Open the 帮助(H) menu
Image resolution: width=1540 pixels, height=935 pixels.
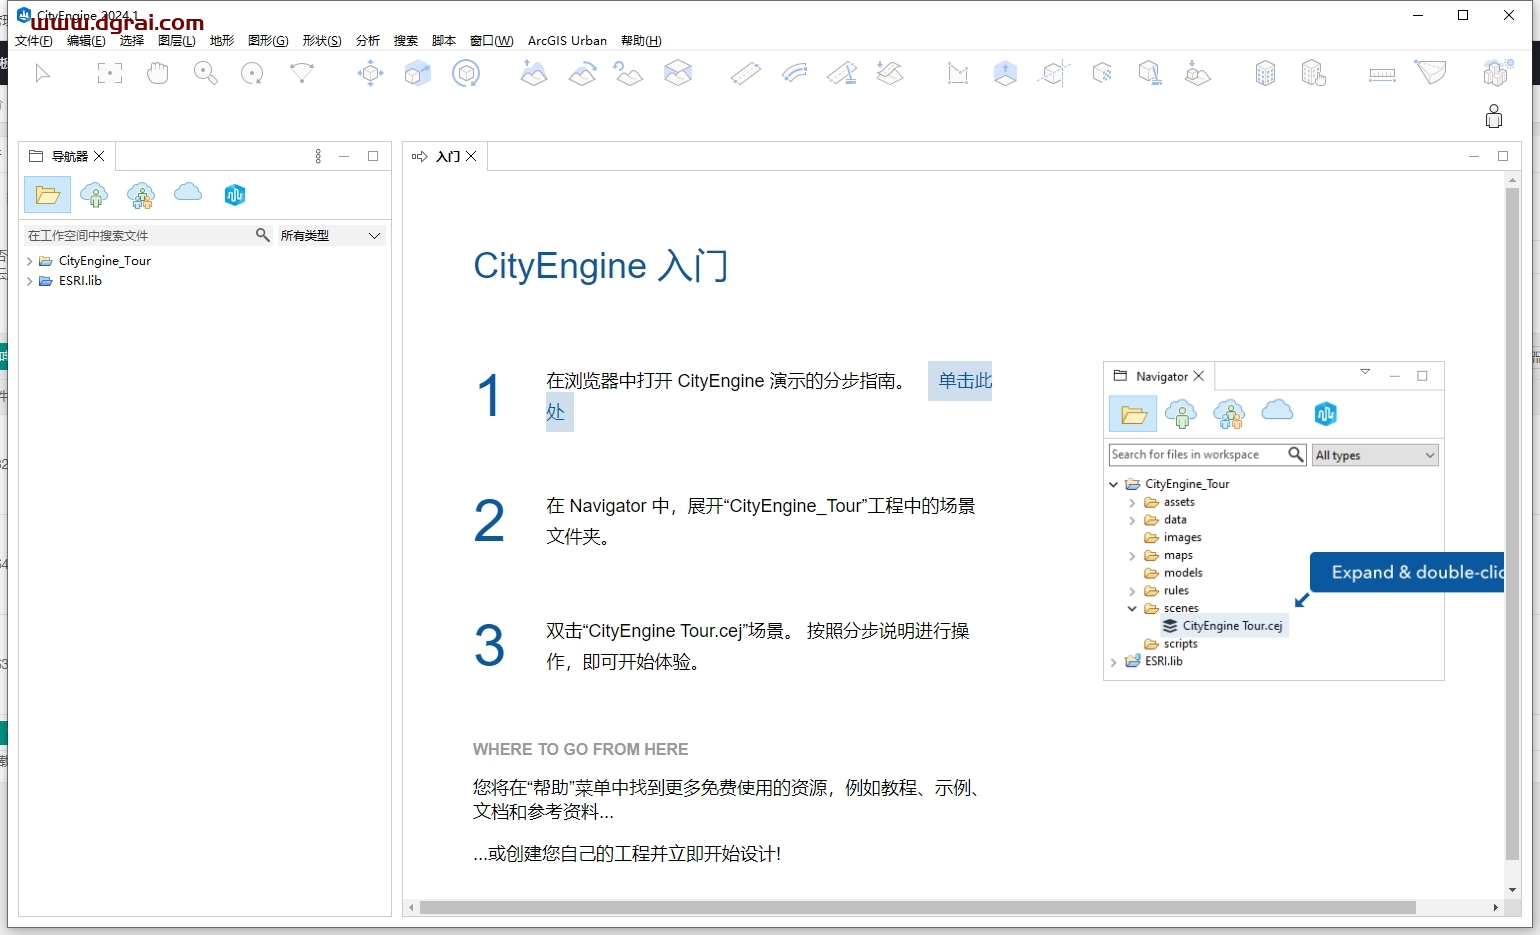[641, 41]
